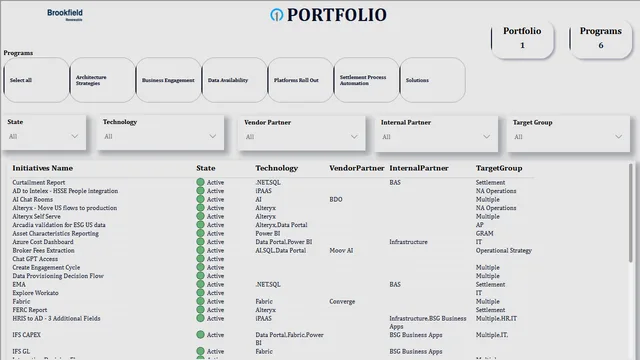
Task: Click the Brookfield Renewable logo
Action: pos(65,15)
